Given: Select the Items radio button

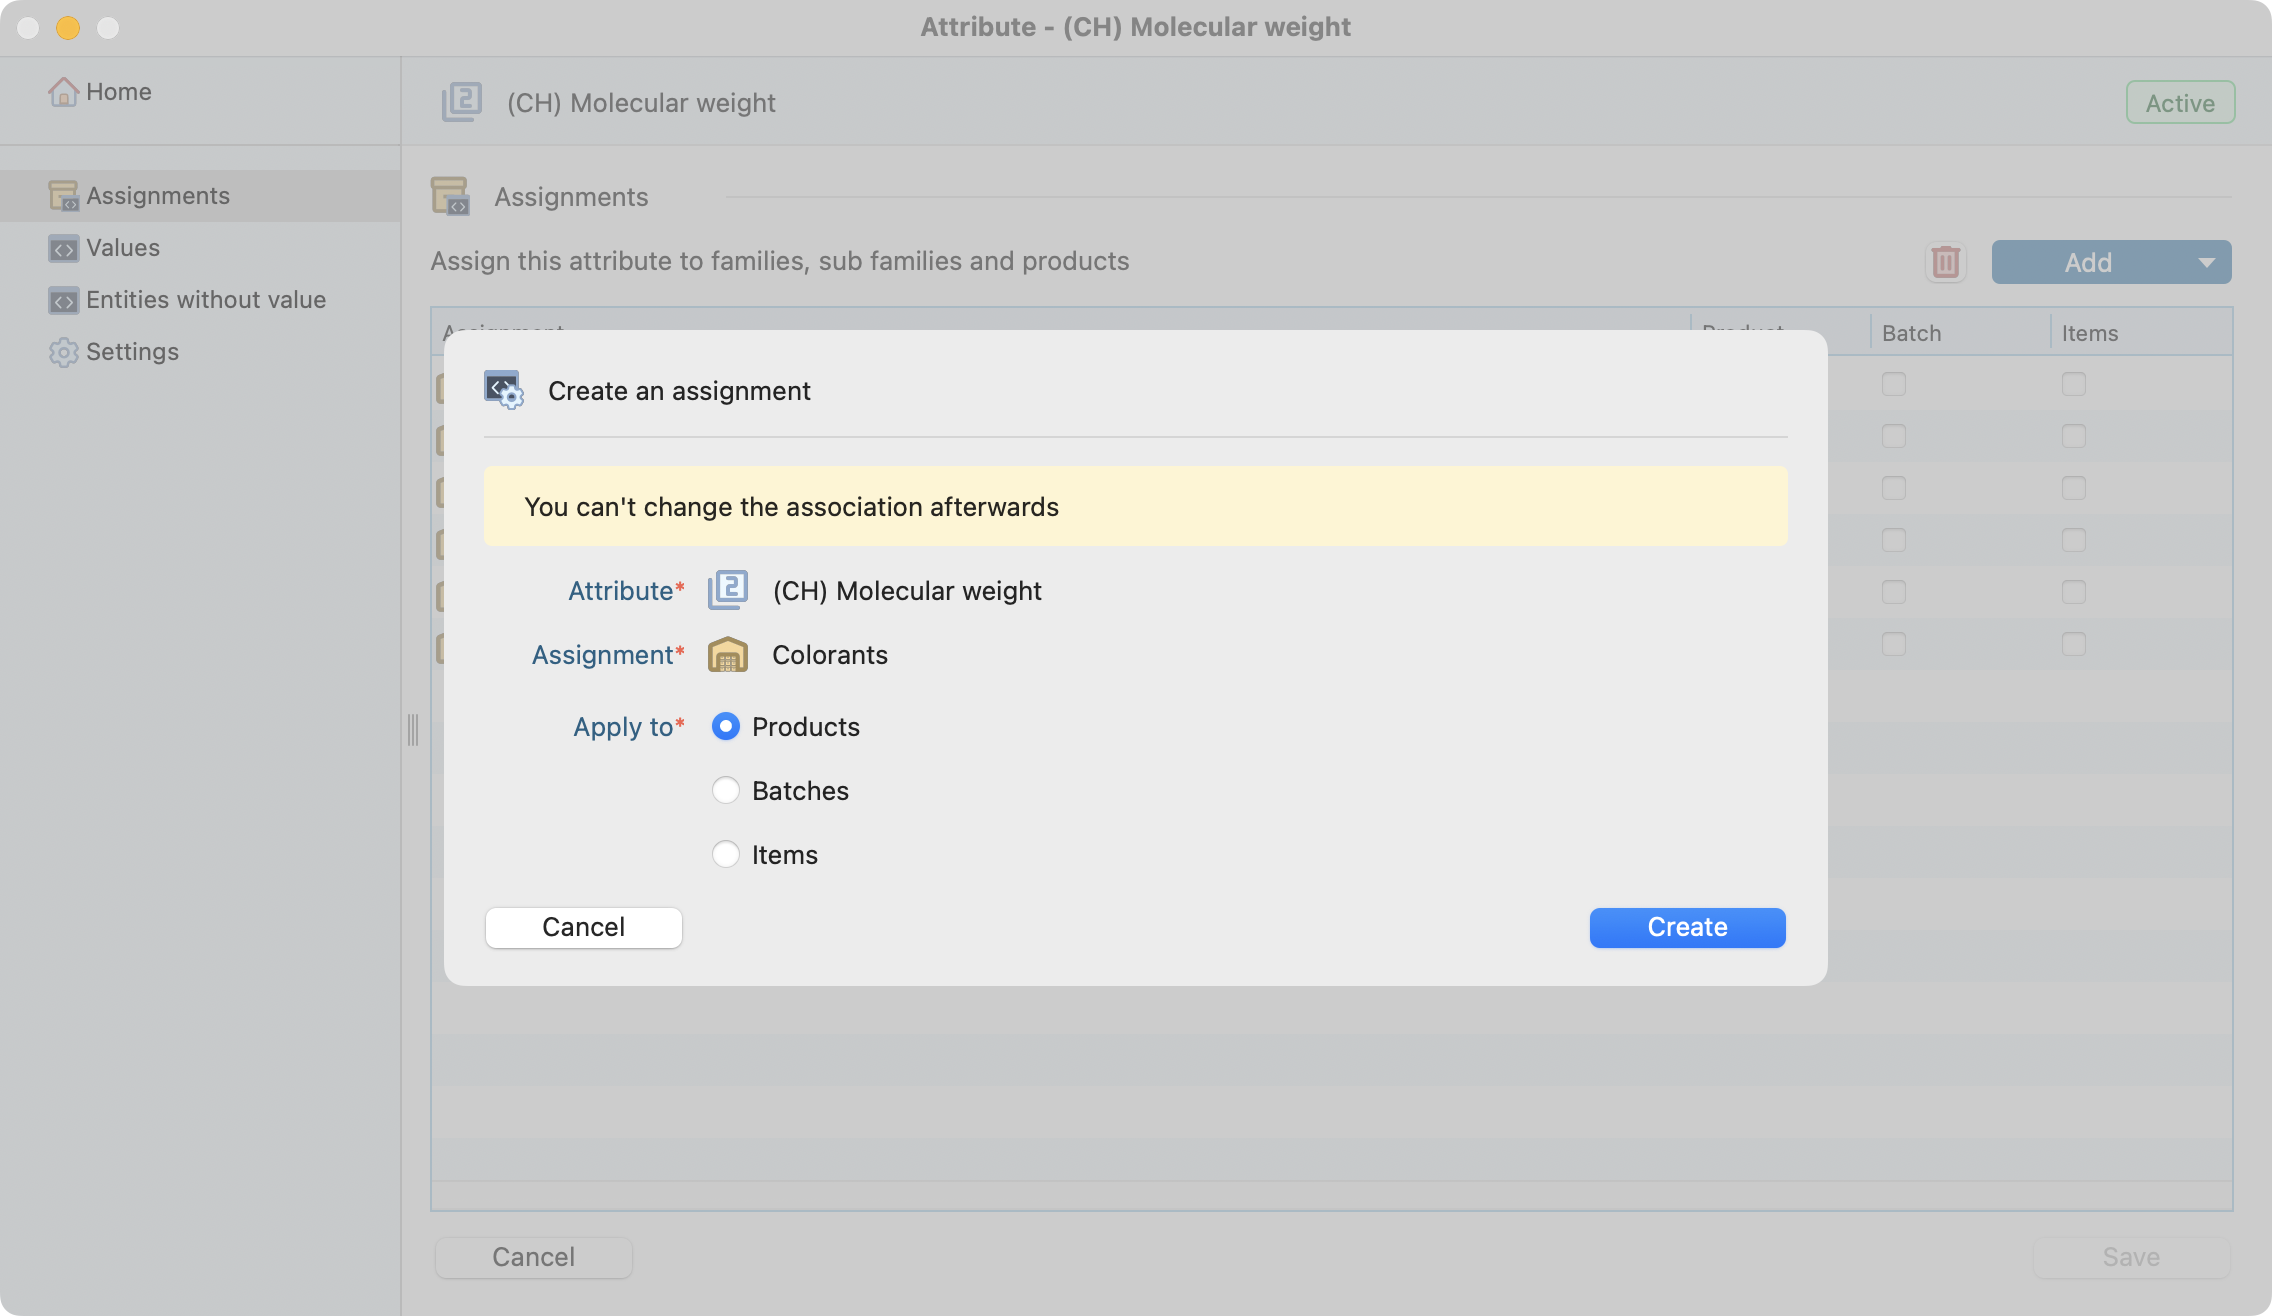Looking at the screenshot, I should tap(726, 855).
